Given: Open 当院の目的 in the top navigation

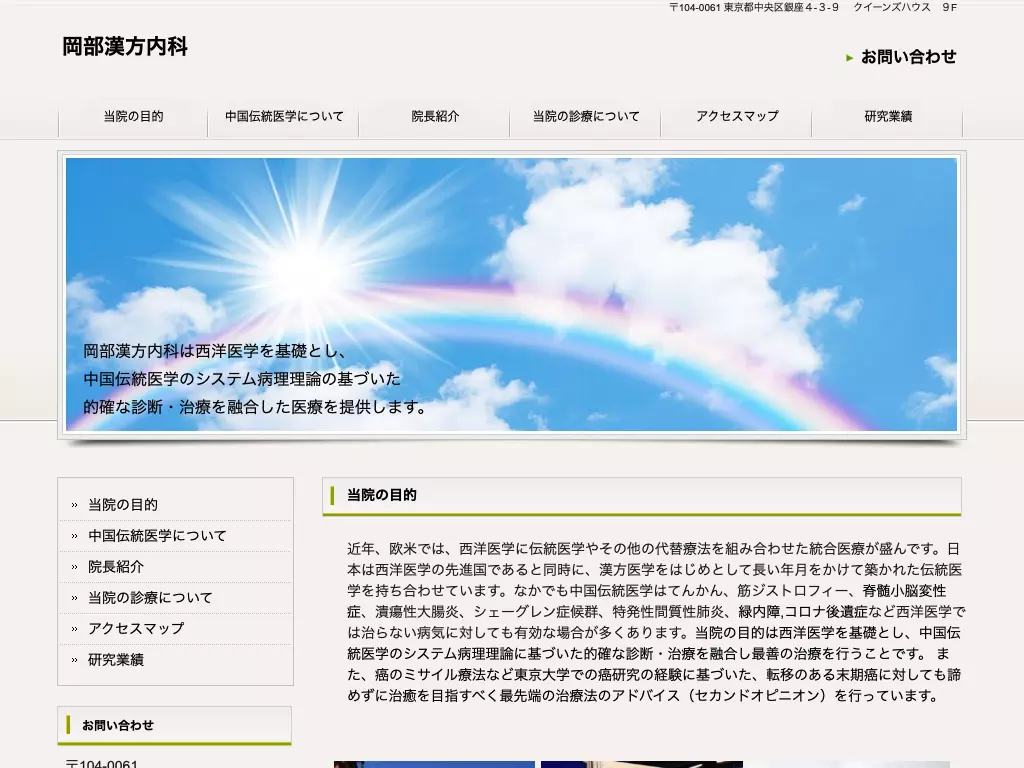Looking at the screenshot, I should click(x=133, y=117).
